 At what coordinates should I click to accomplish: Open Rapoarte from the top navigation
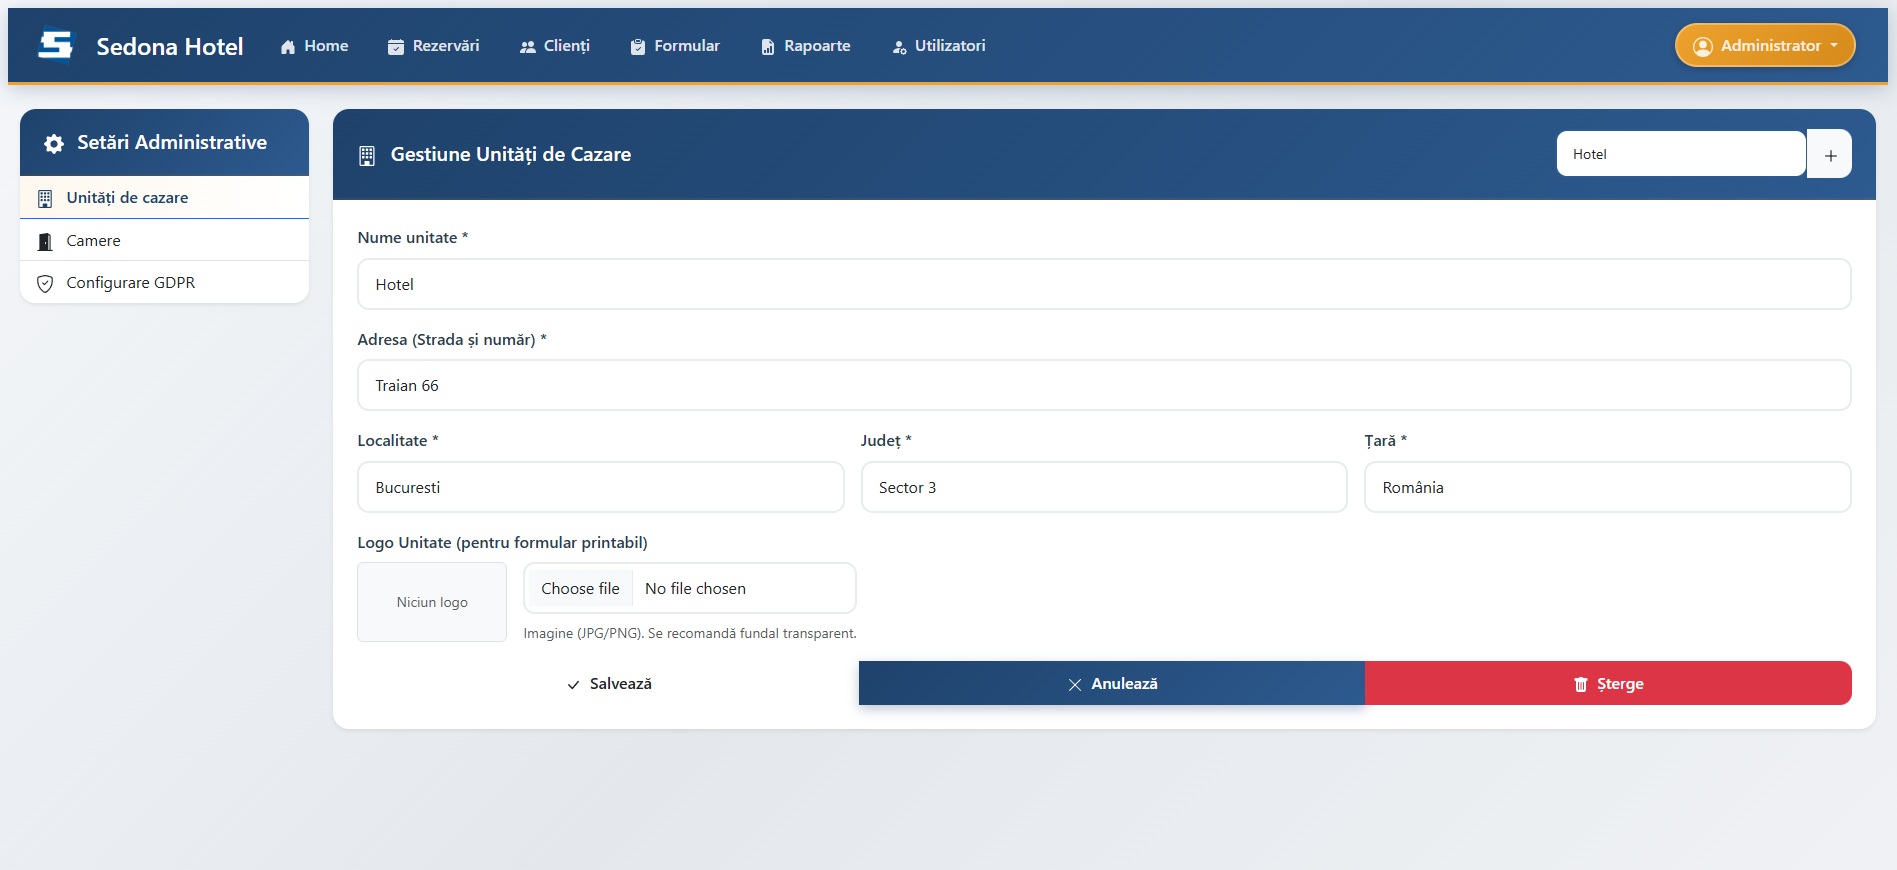pos(806,46)
